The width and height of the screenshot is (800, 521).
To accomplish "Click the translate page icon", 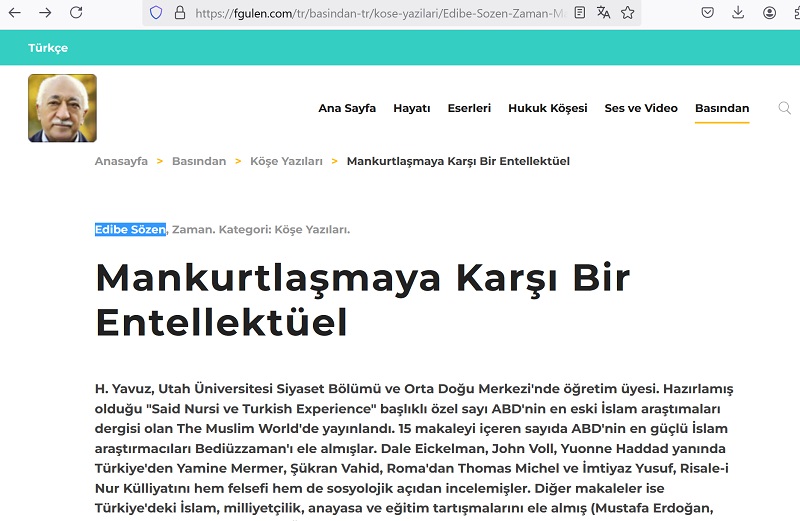I will pyautogui.click(x=603, y=13).
